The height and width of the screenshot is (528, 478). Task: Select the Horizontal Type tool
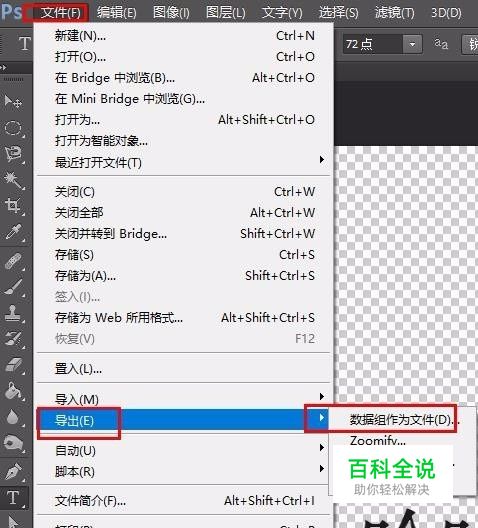coord(13,497)
